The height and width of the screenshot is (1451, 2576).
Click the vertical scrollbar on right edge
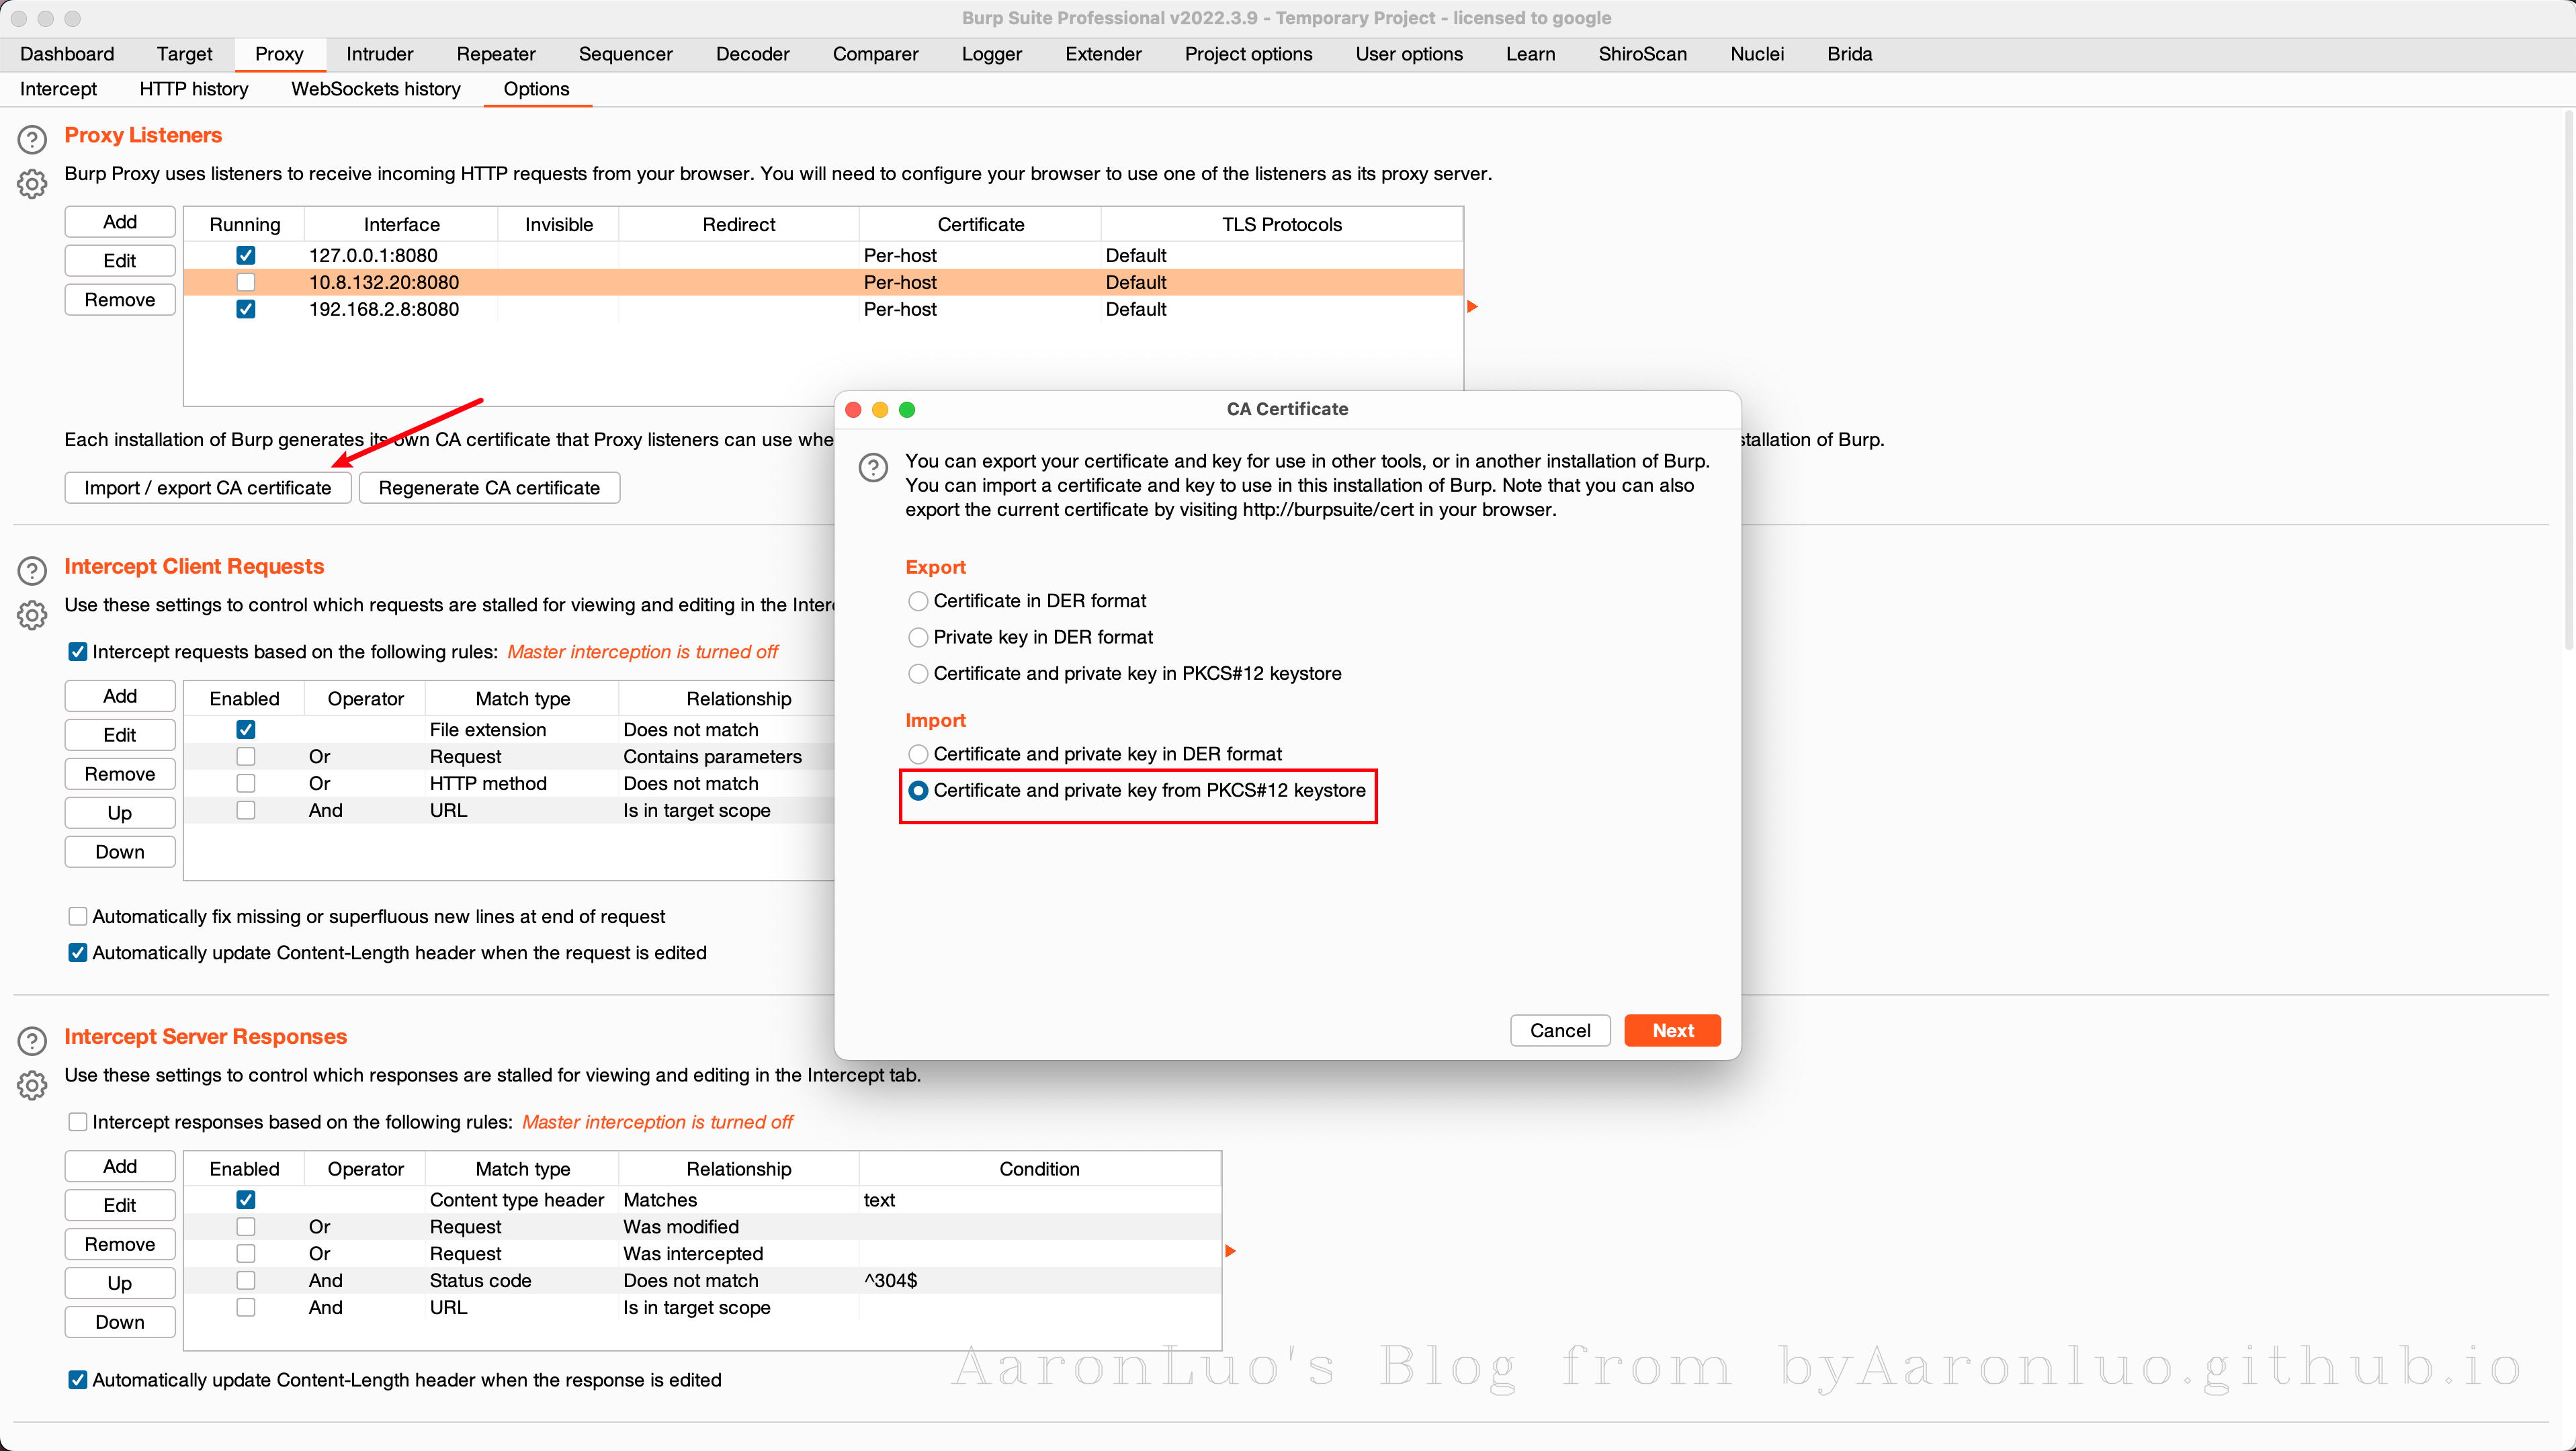(x=2568, y=380)
